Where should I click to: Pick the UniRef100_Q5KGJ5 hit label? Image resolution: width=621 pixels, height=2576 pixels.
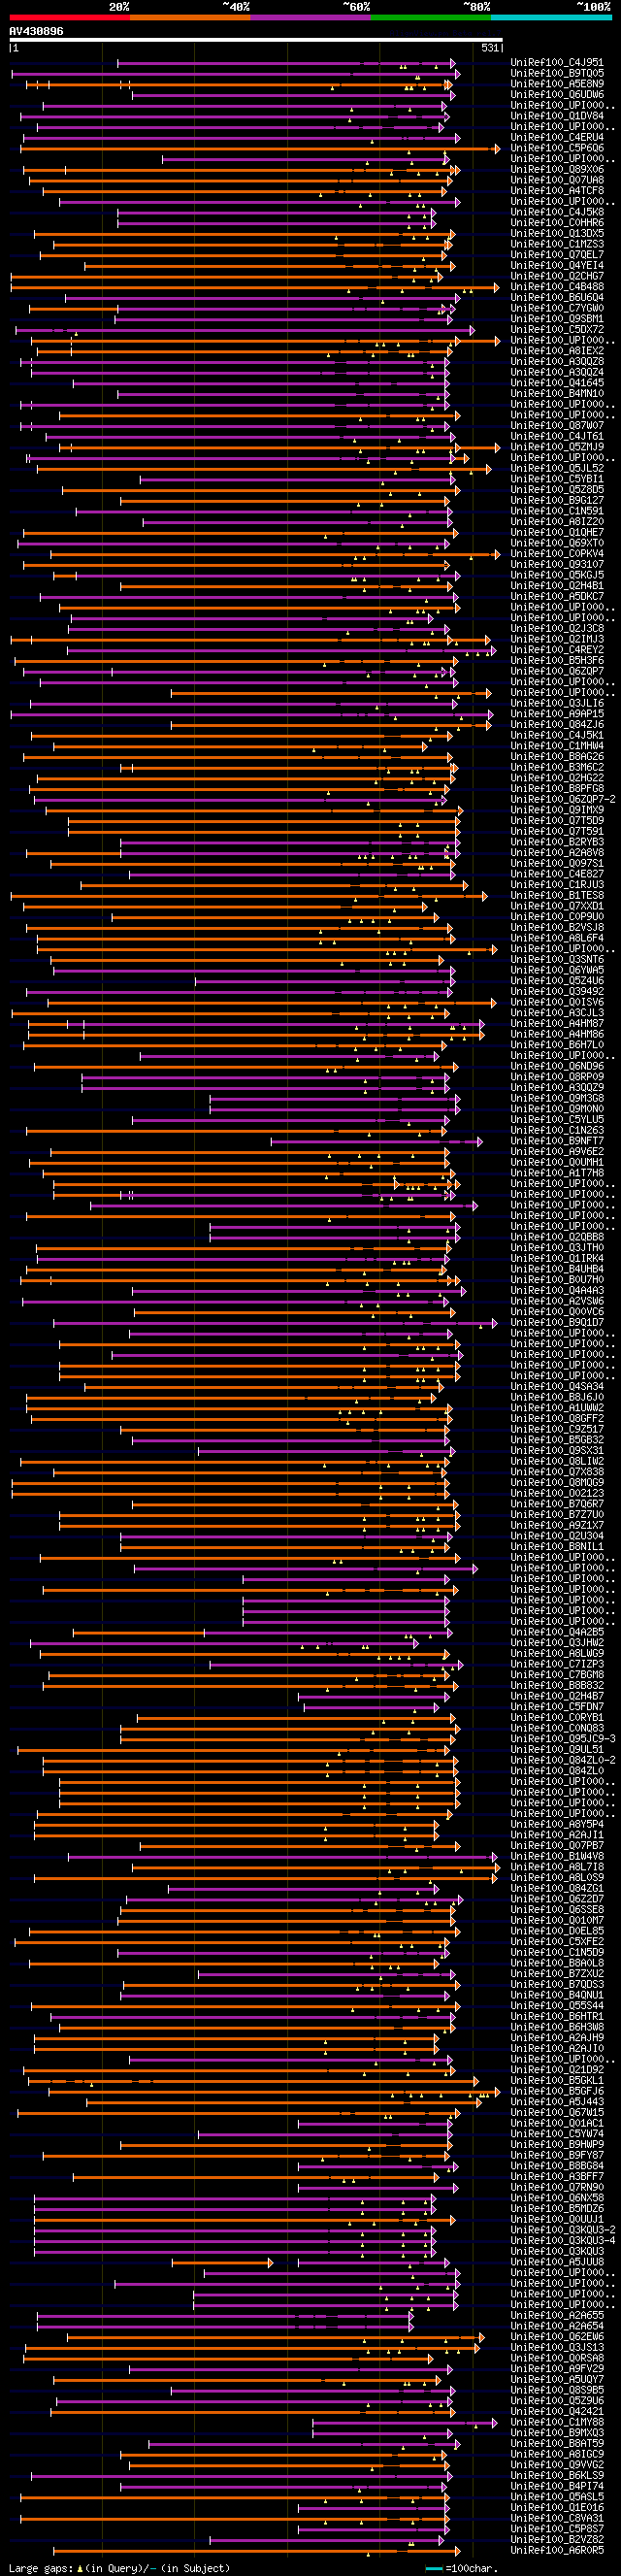557,574
